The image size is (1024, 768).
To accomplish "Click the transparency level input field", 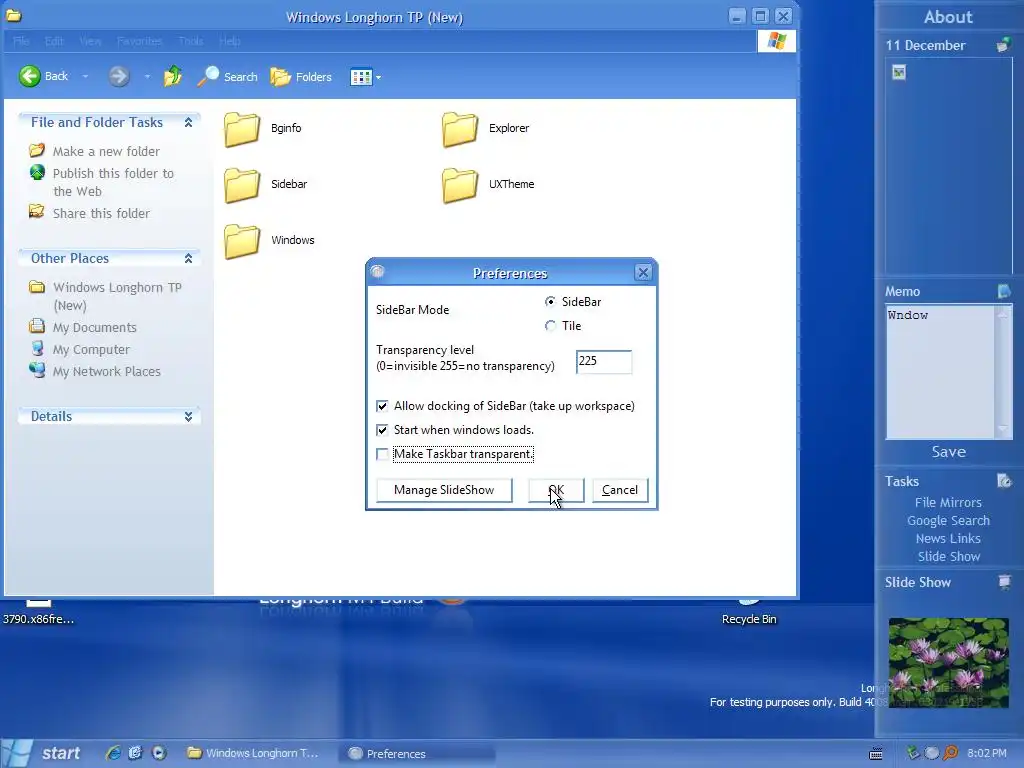I will 603,362.
